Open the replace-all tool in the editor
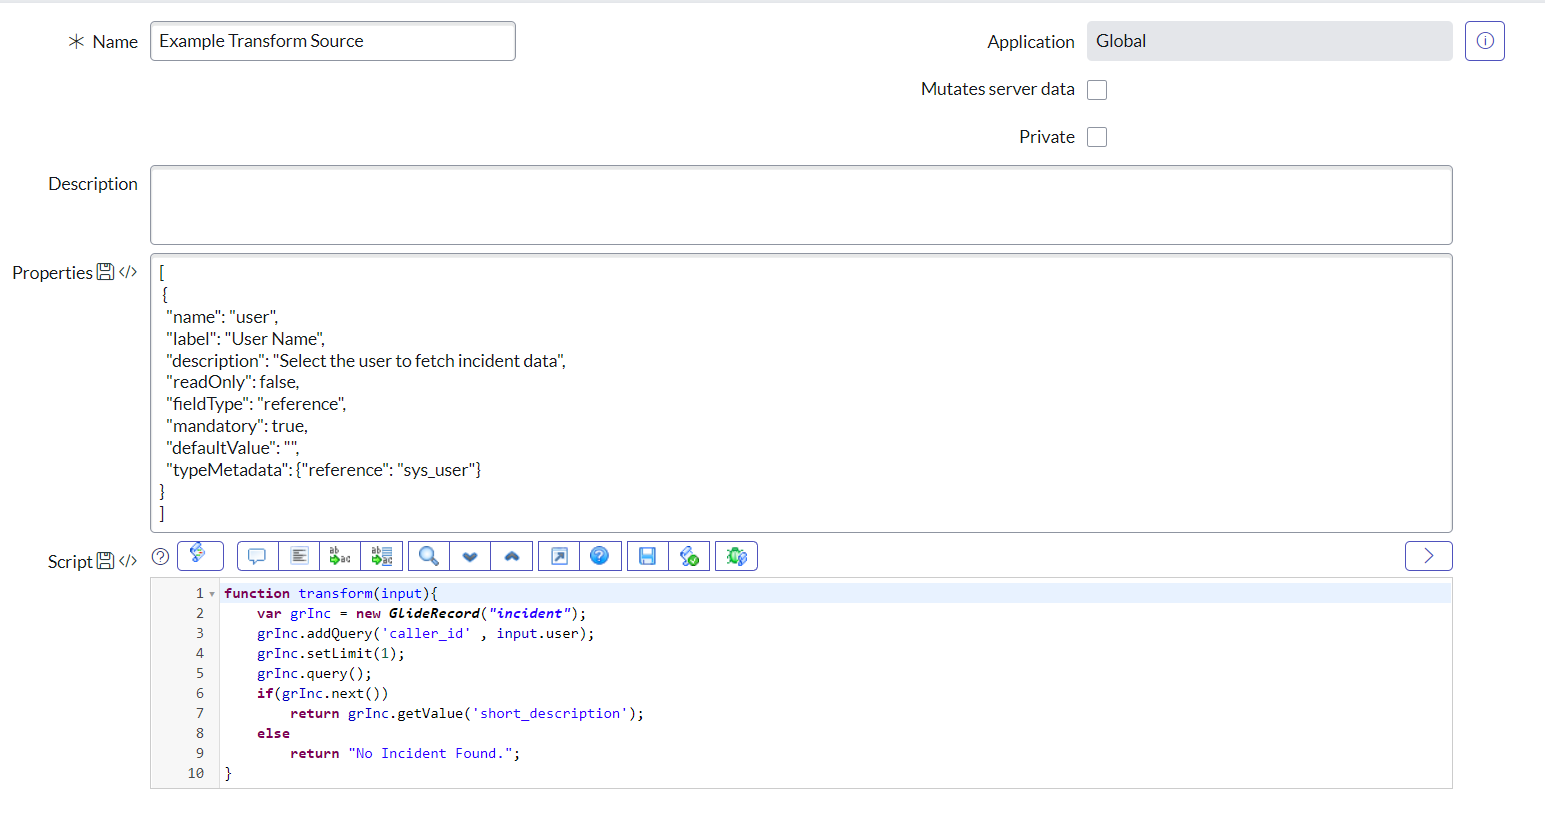This screenshot has width=1545, height=816. click(382, 556)
